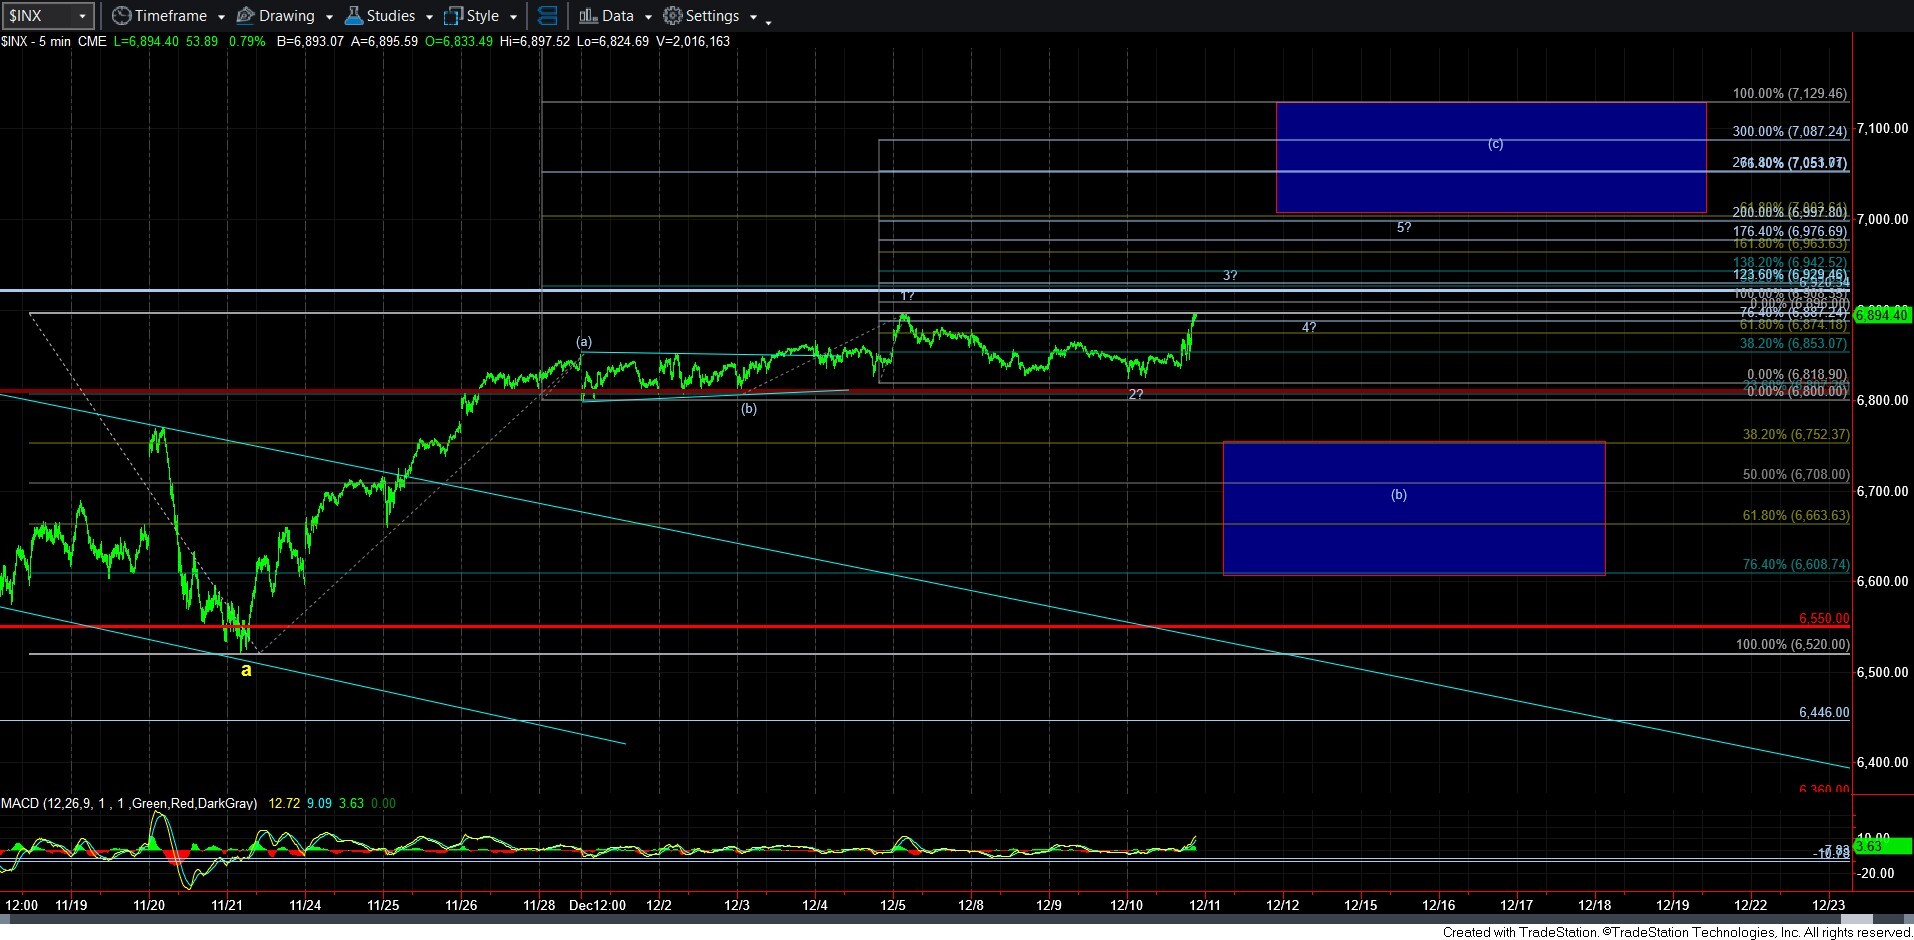Expand the Style dropdown arrow
1914x940 pixels.
tap(513, 17)
